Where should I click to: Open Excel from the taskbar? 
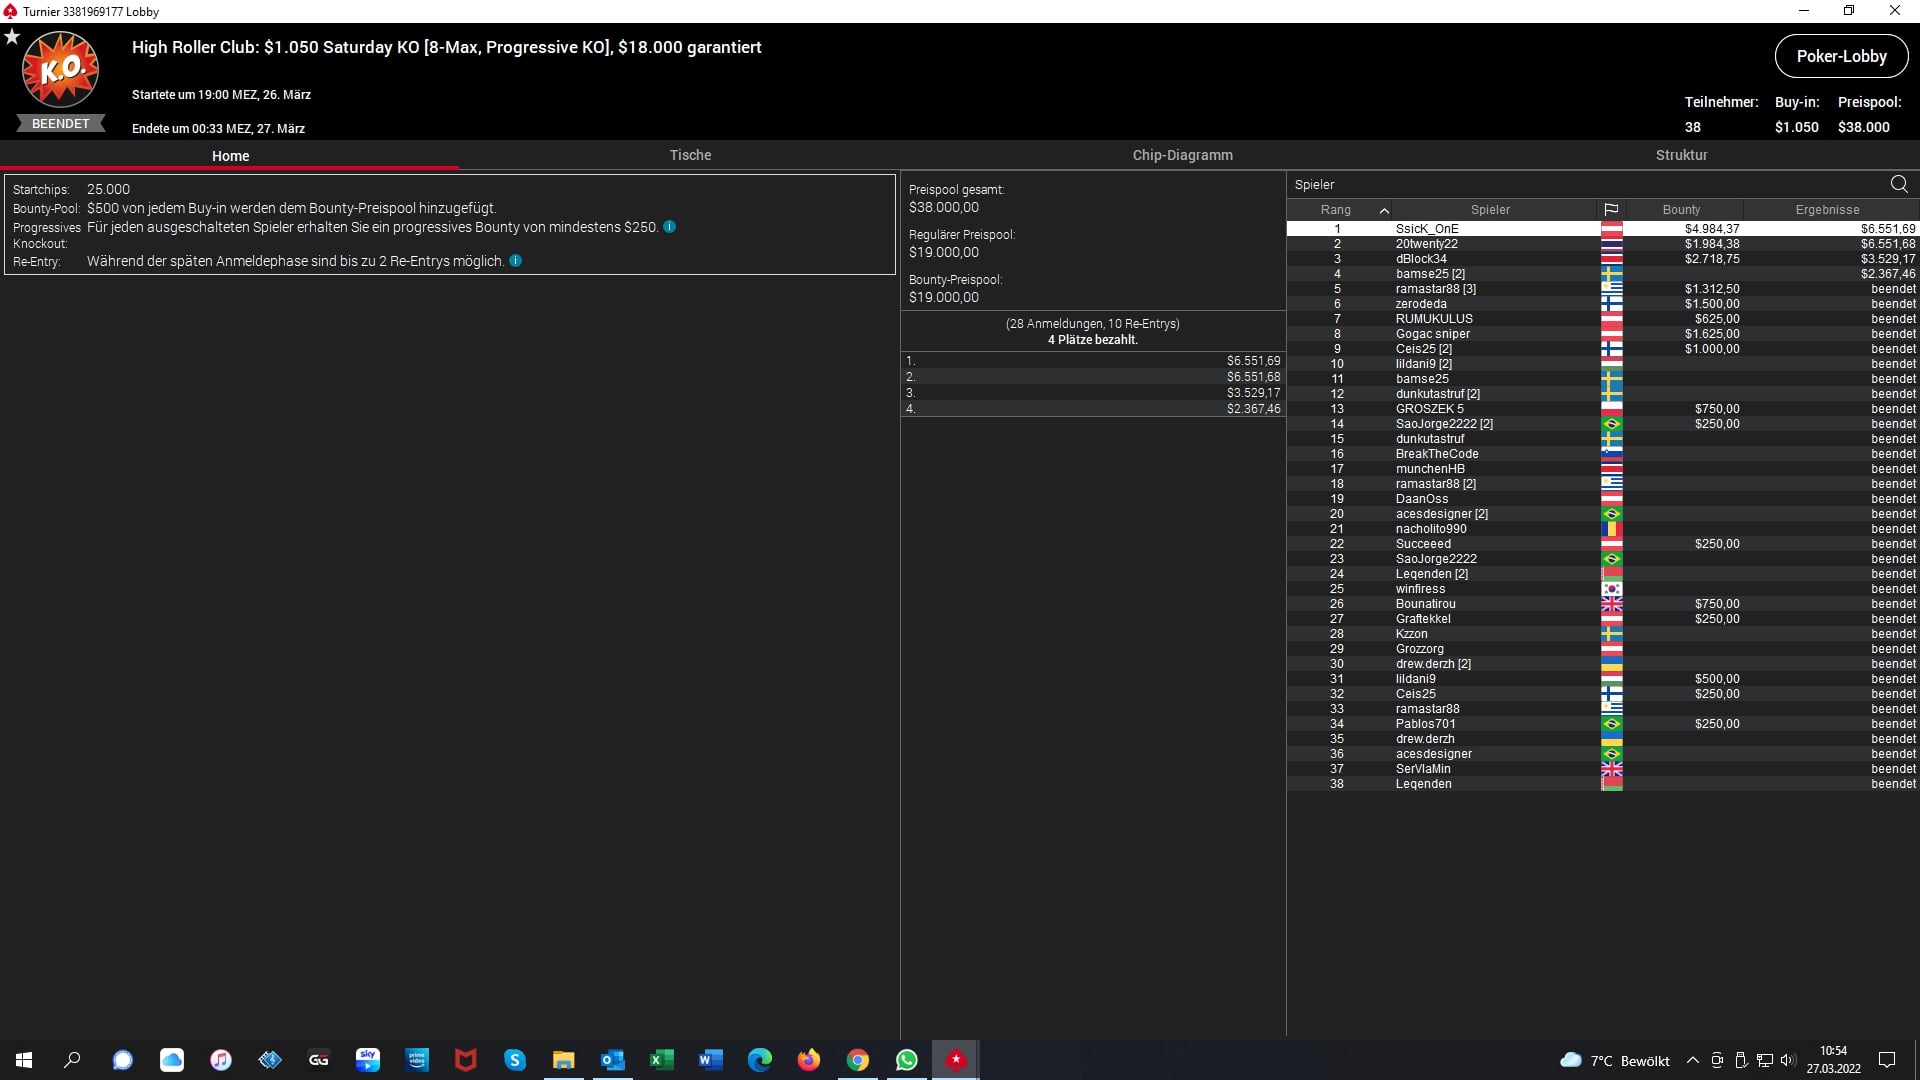pyautogui.click(x=662, y=1060)
